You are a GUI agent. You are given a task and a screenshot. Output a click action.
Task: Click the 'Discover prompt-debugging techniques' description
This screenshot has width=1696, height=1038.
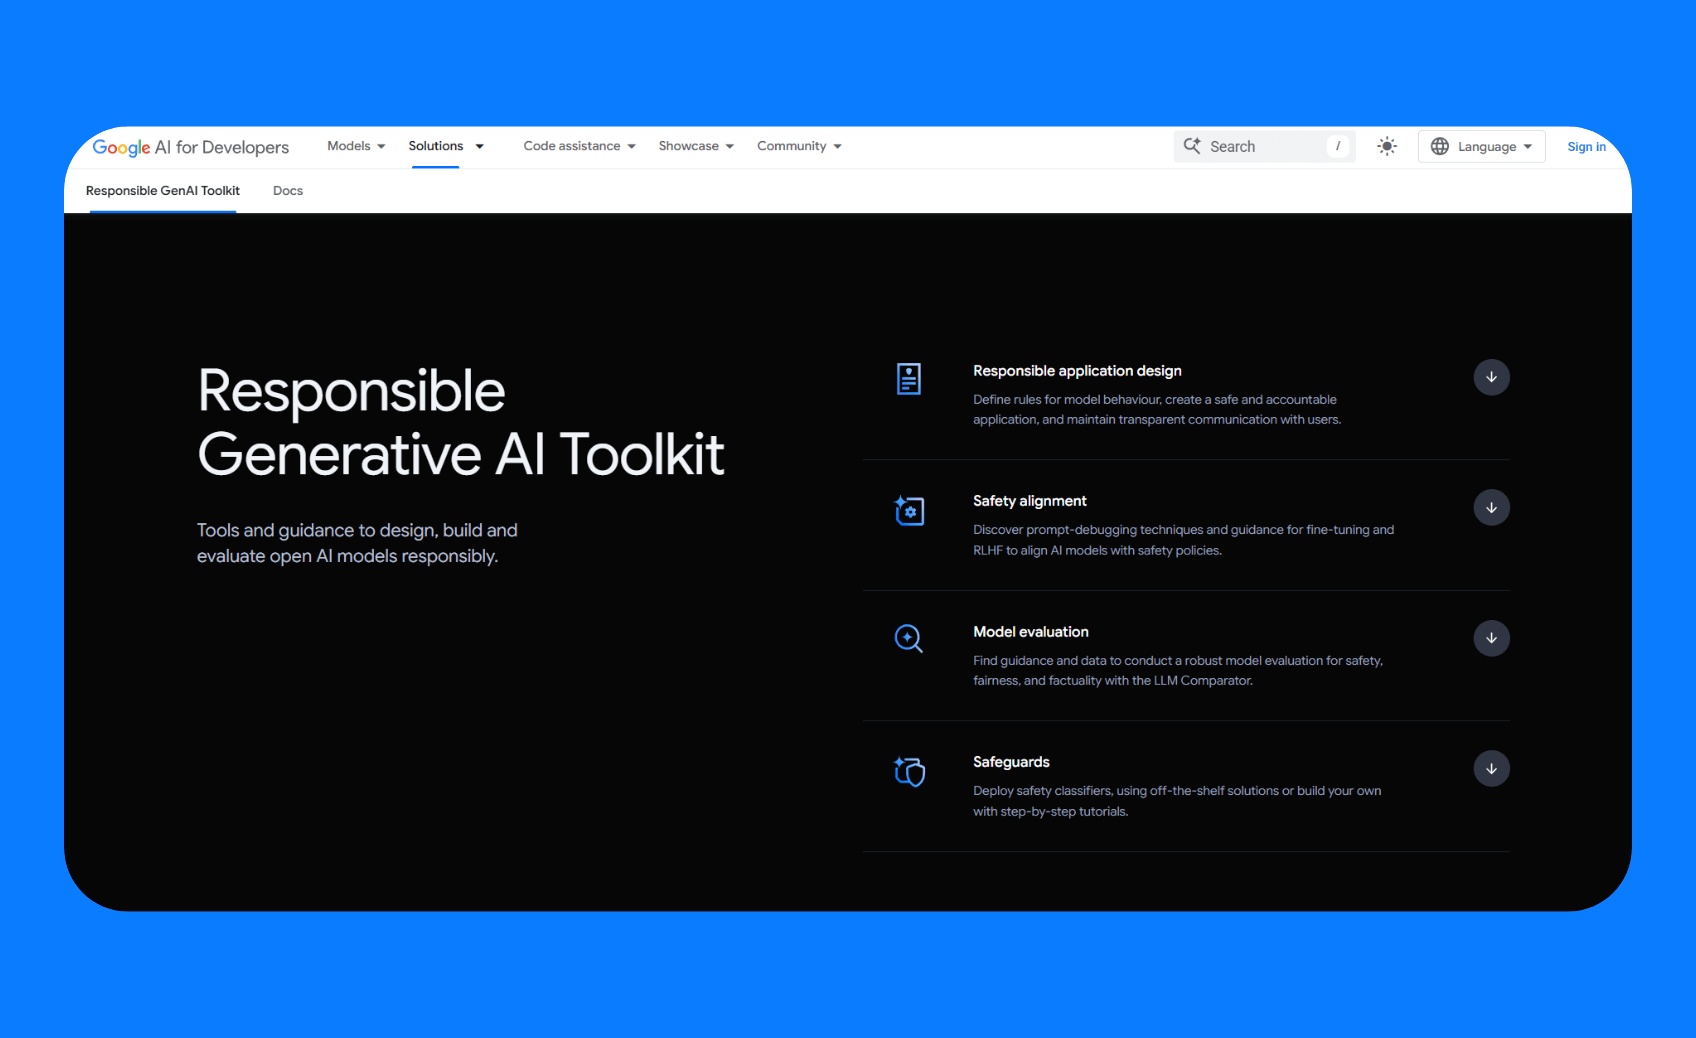[x=1183, y=540]
